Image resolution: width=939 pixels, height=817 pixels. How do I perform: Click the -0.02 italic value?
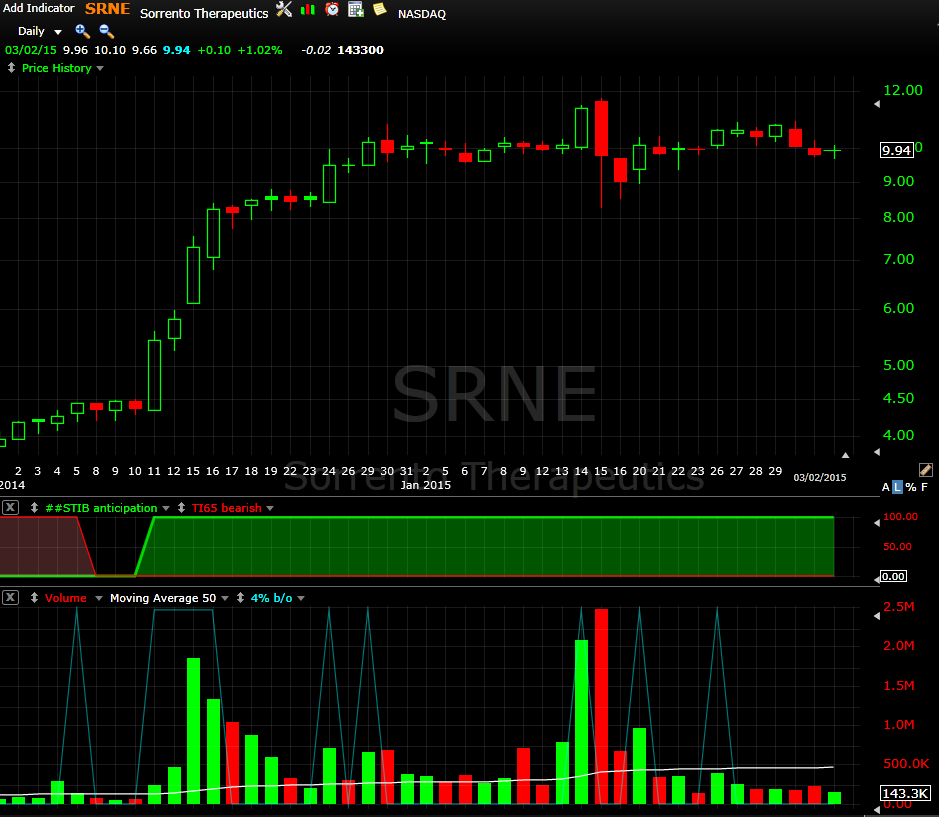(x=316, y=50)
